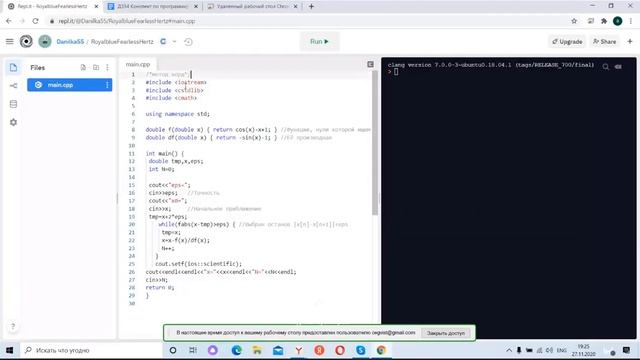Open the Danilka55 profile link
Screen dimensions: 640x360
[x=70, y=42]
